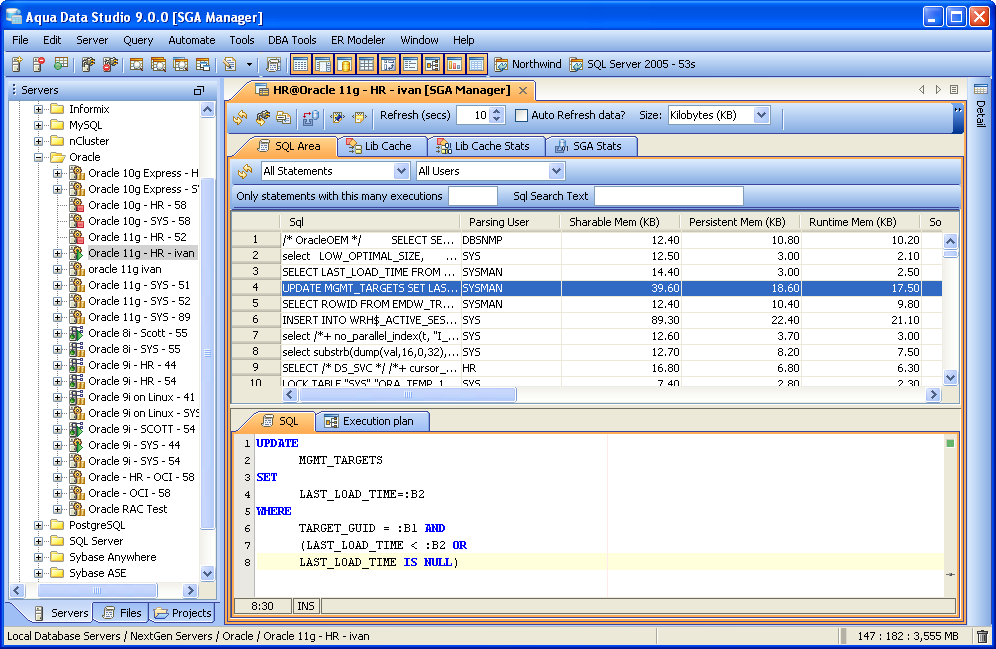Image resolution: width=996 pixels, height=649 pixels.
Task: Click the Sql Search Text input field
Action: click(668, 196)
